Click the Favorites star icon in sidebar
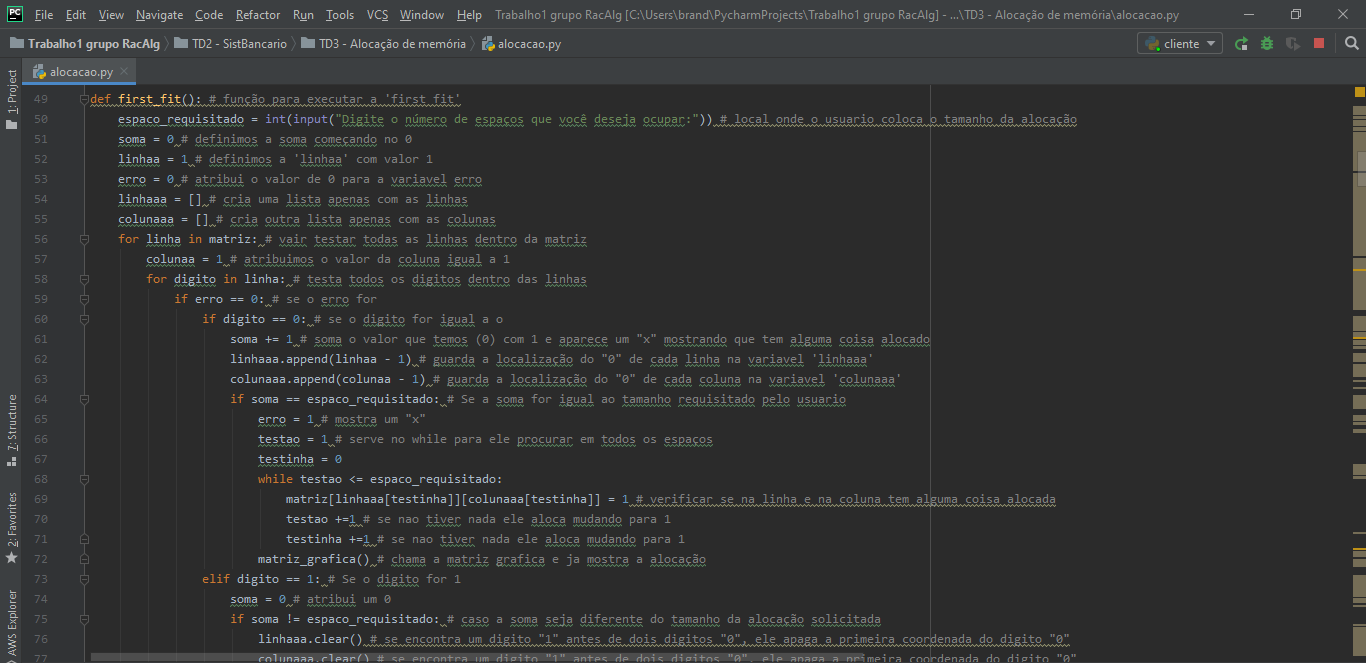The image size is (1366, 663). pos(12,557)
